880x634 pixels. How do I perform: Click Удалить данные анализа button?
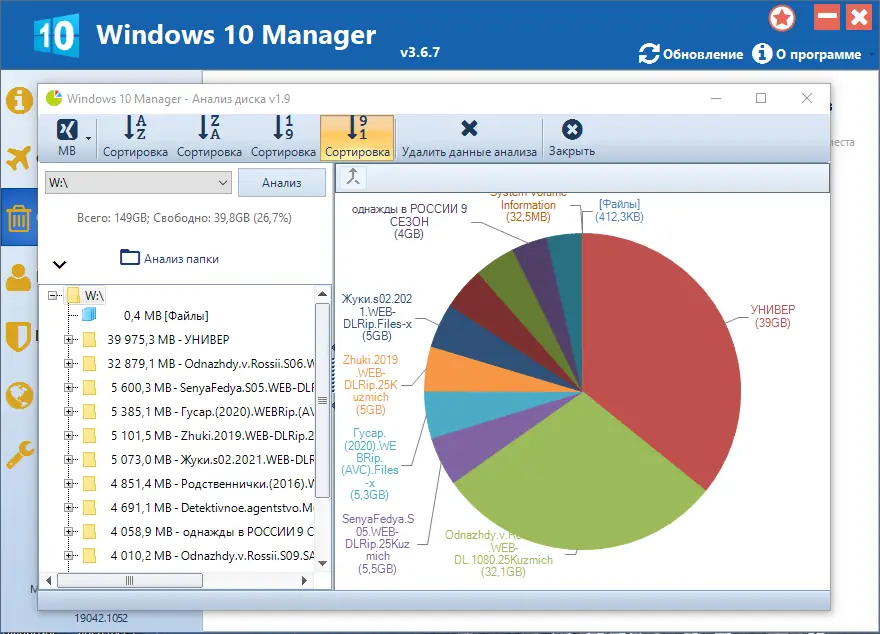(x=469, y=137)
